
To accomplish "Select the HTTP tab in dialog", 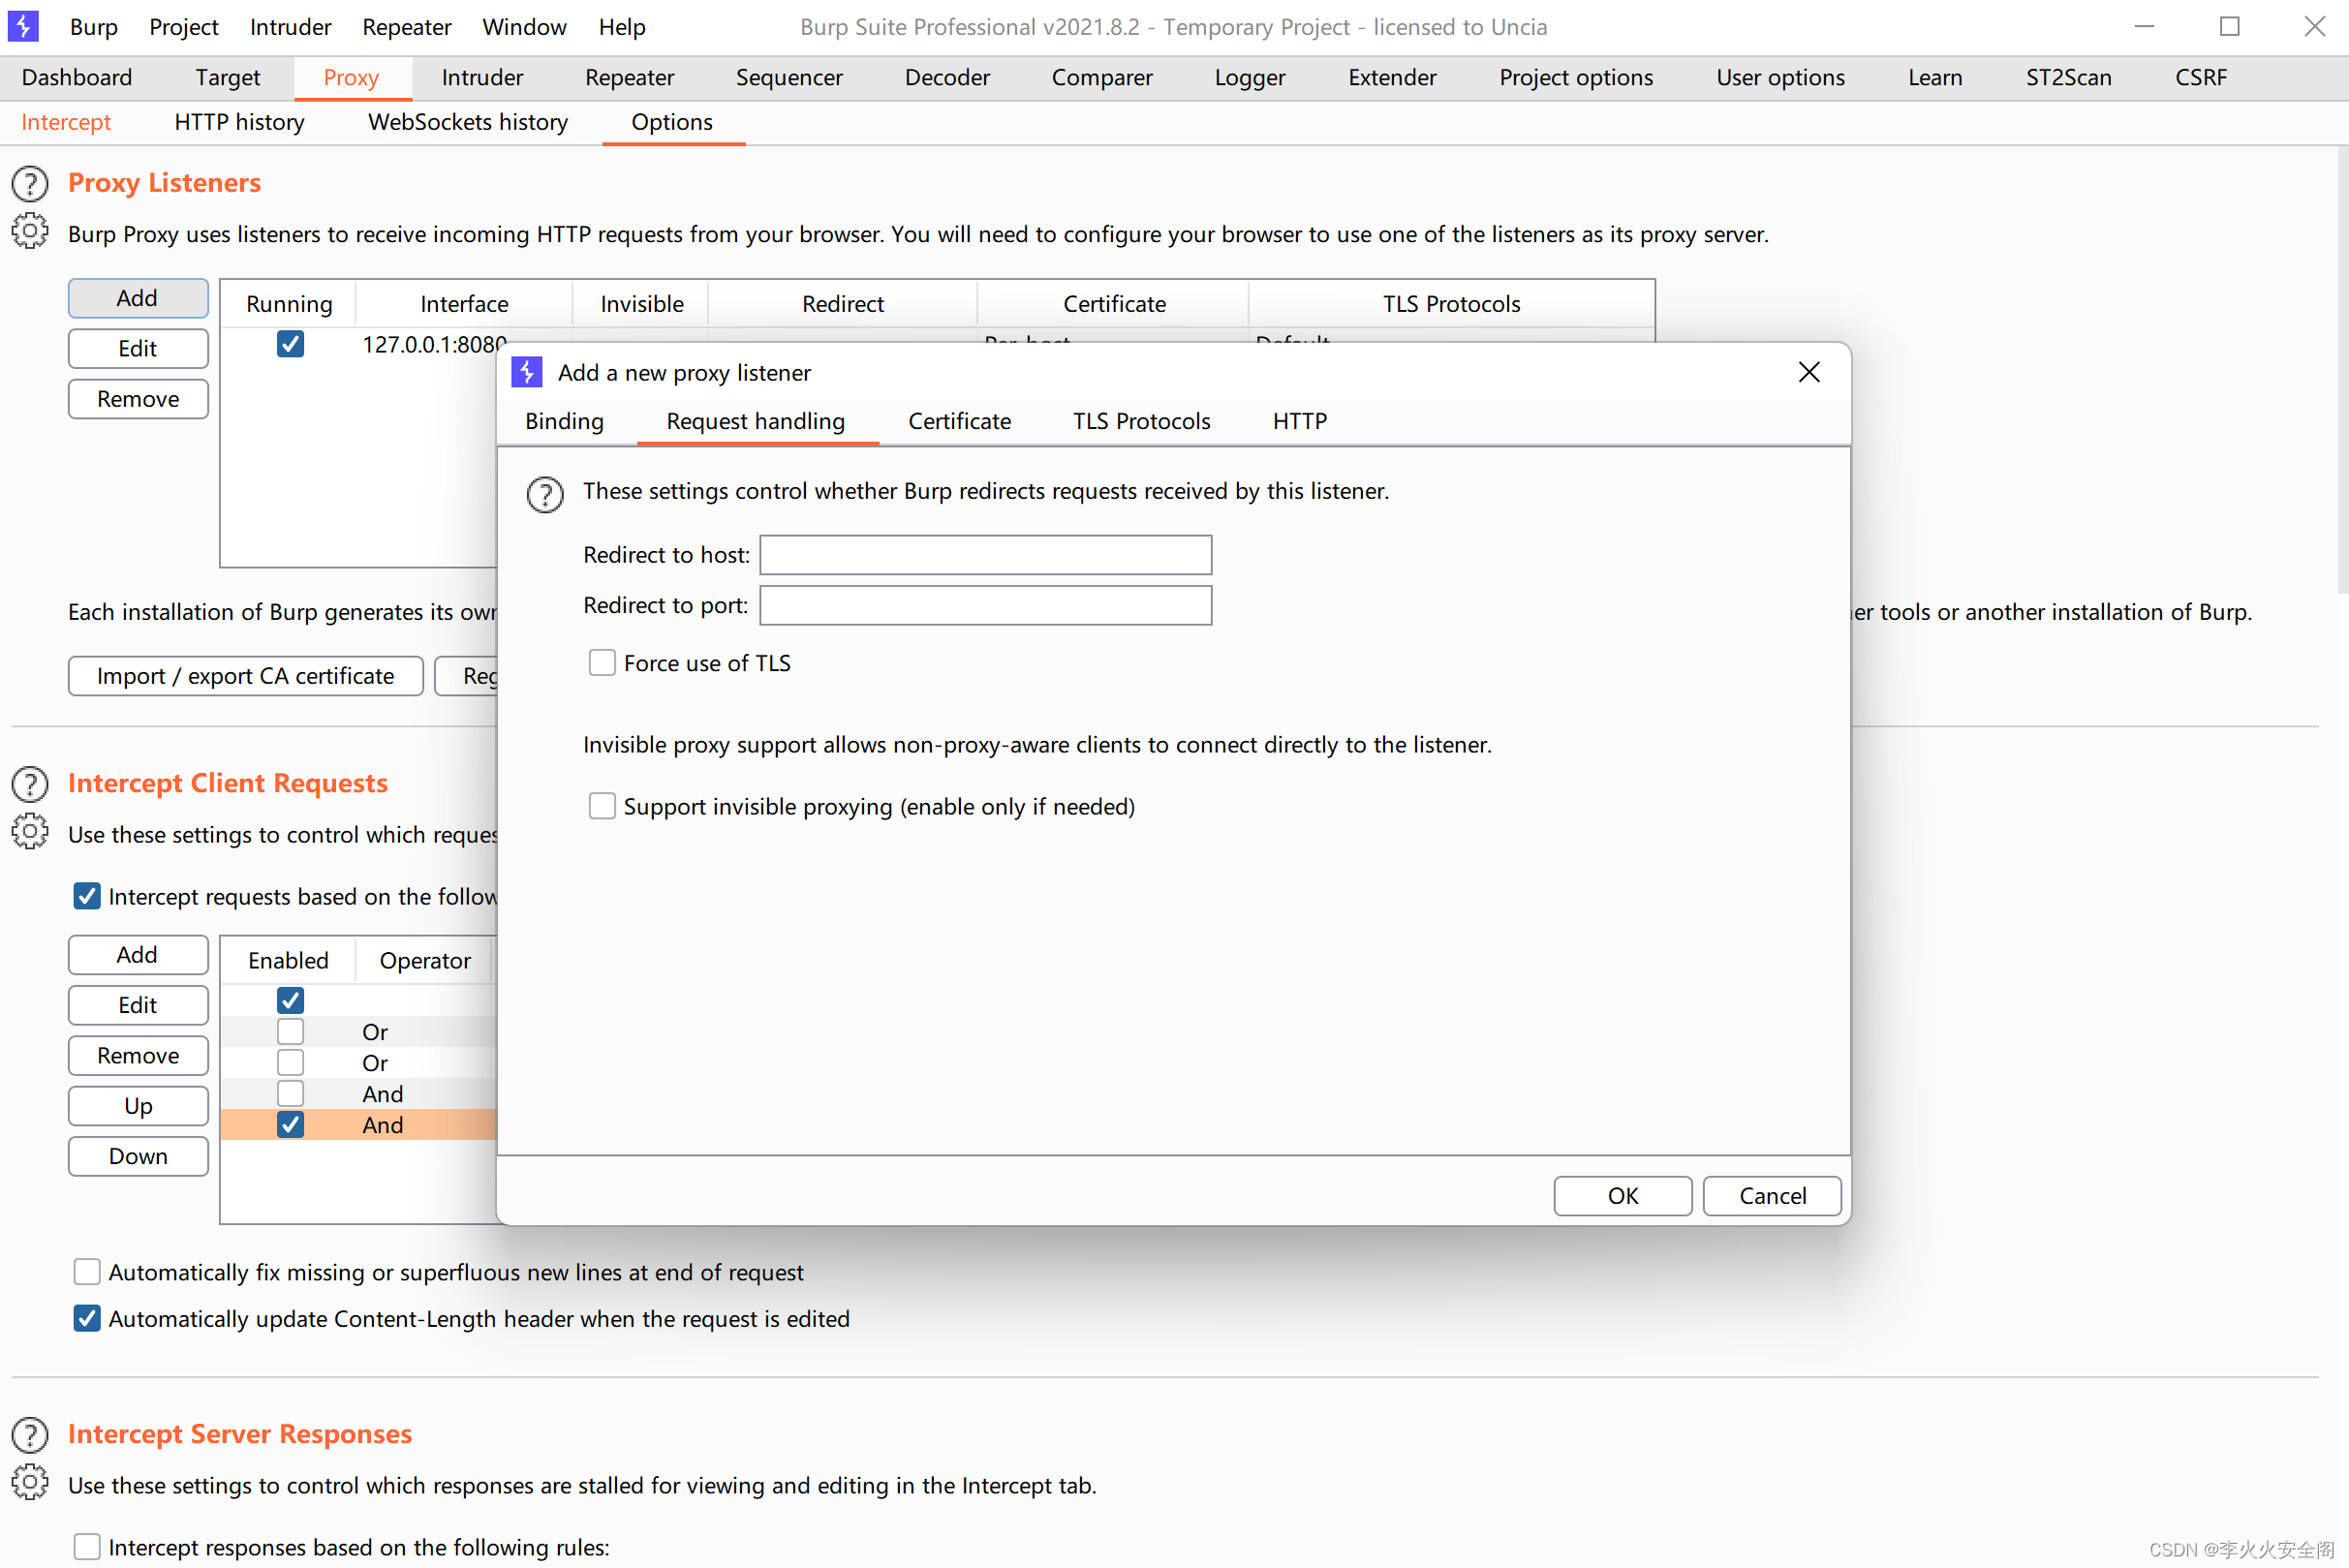I will pos(1299,422).
